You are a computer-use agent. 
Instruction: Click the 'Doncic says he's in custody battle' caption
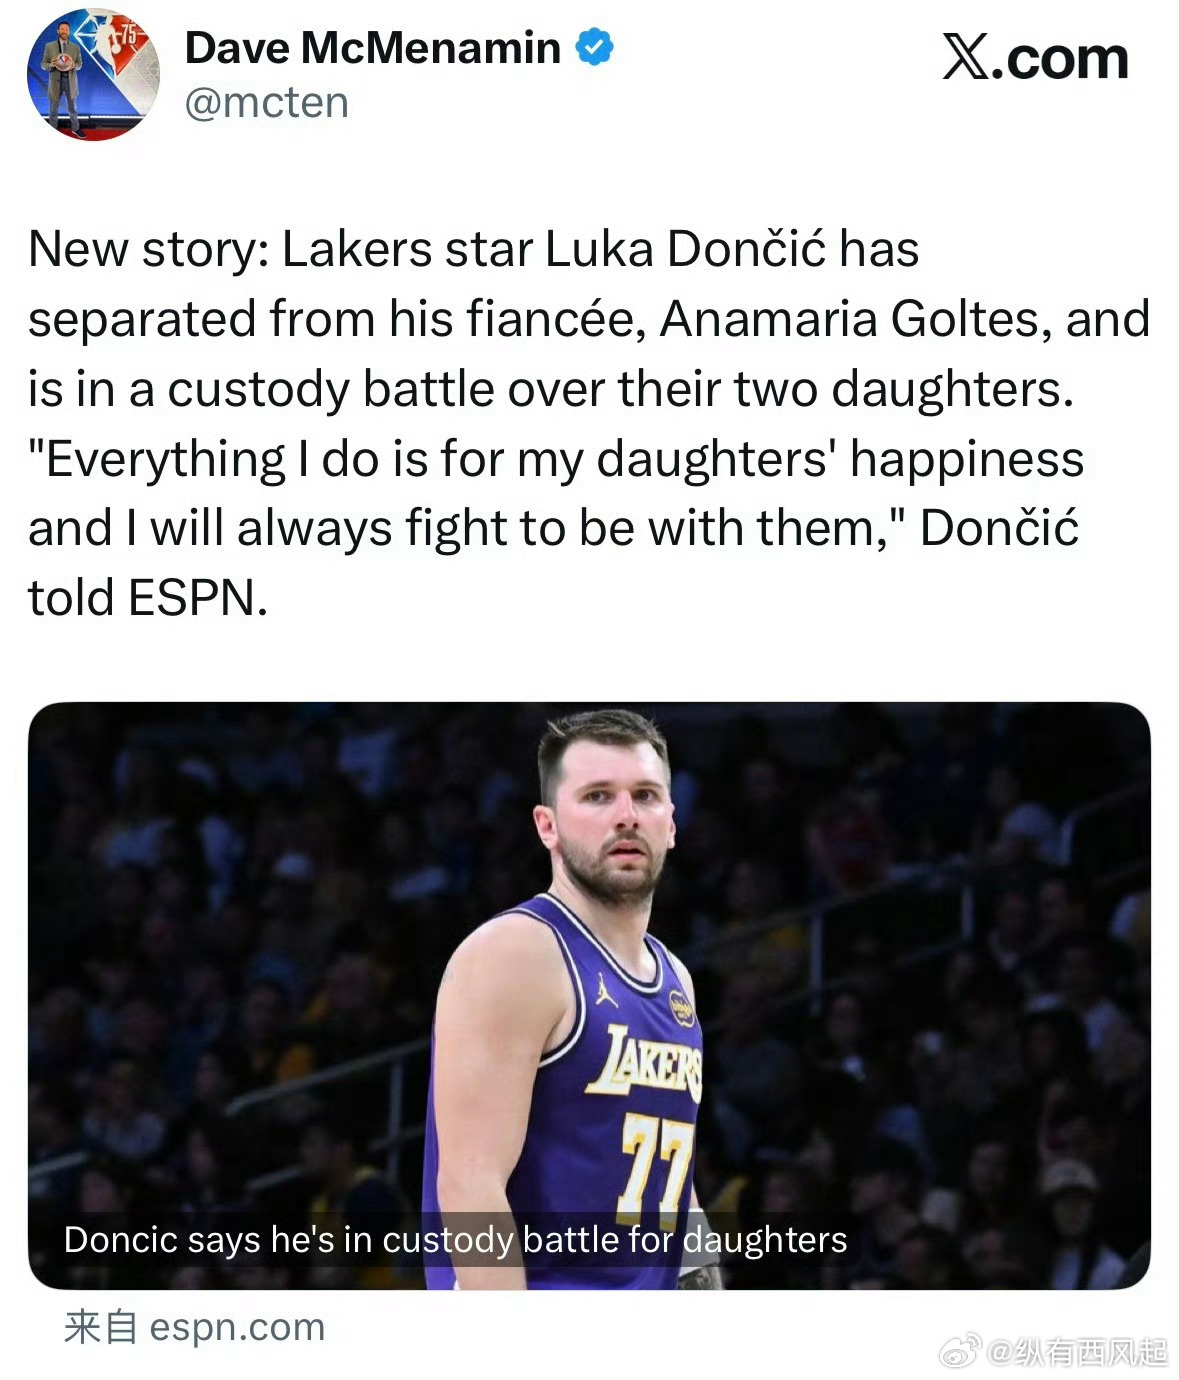[455, 1240]
